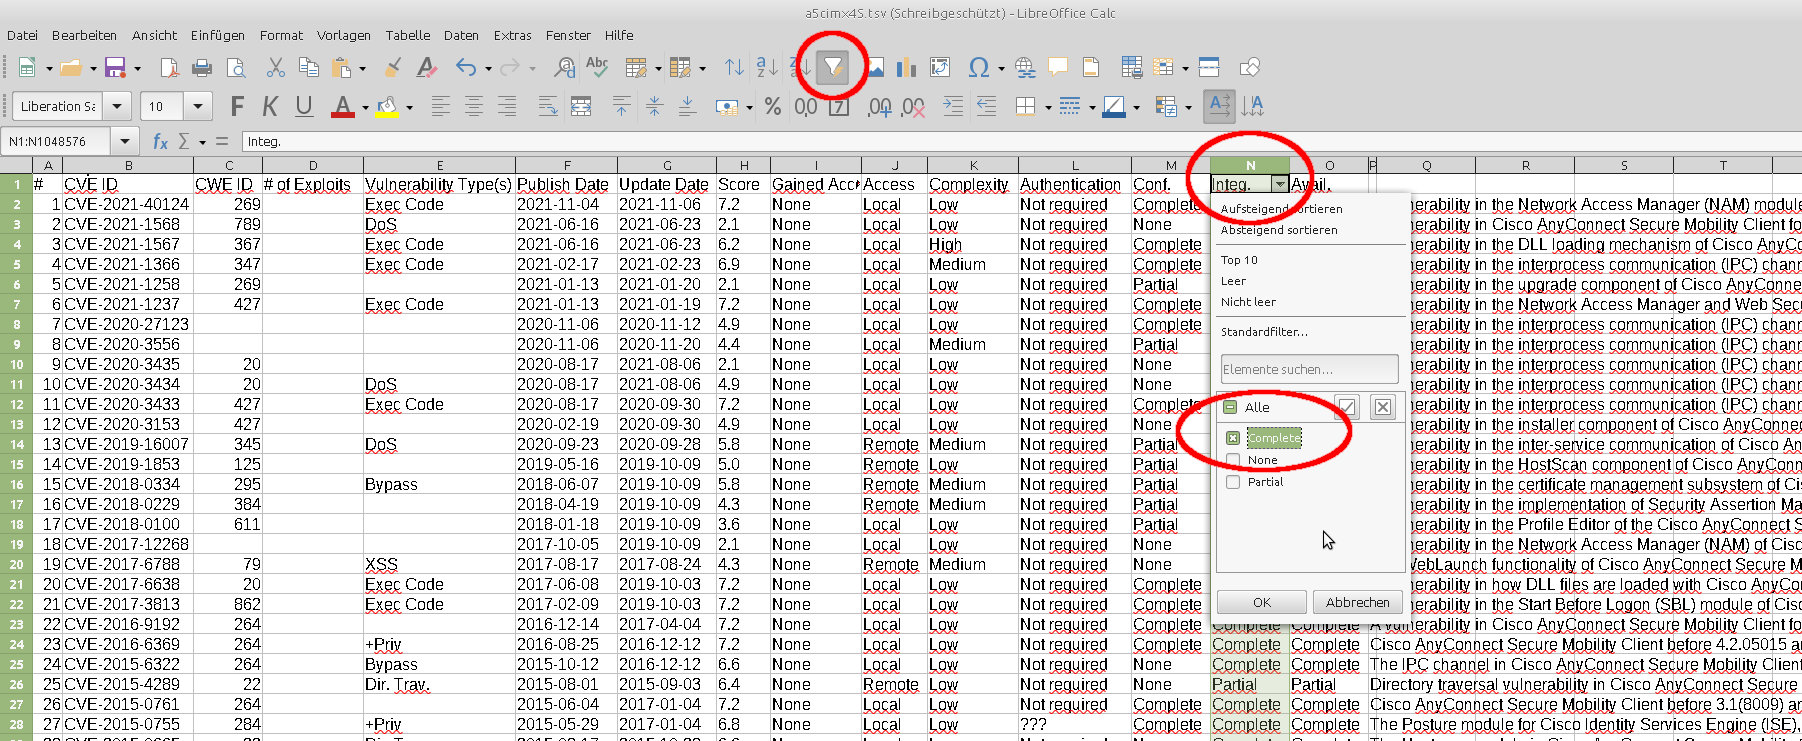
Task: Open the Datei menu
Action: click(x=22, y=35)
